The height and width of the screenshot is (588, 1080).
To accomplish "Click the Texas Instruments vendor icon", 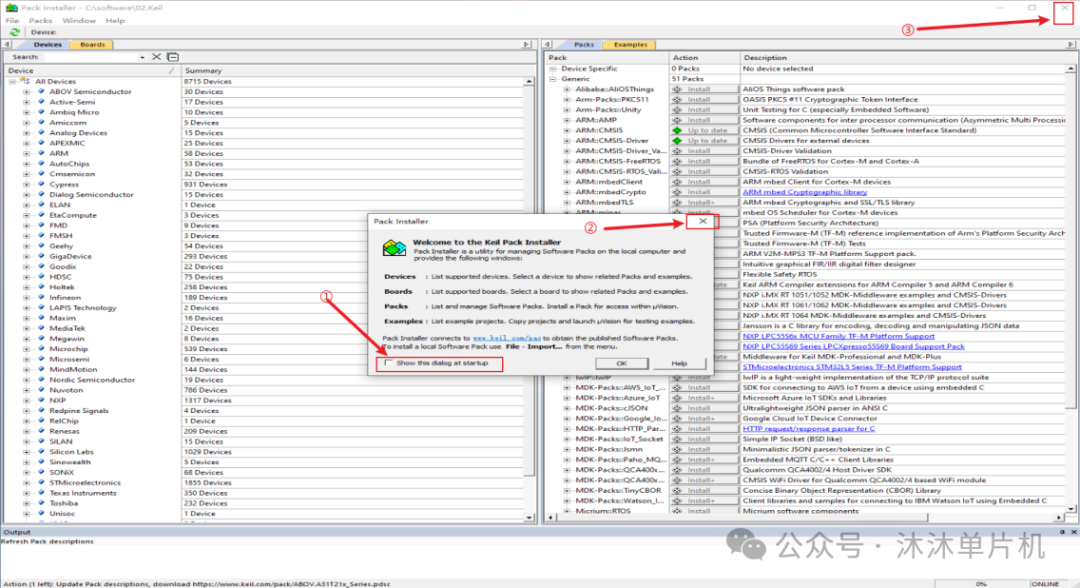I will (x=41, y=493).
